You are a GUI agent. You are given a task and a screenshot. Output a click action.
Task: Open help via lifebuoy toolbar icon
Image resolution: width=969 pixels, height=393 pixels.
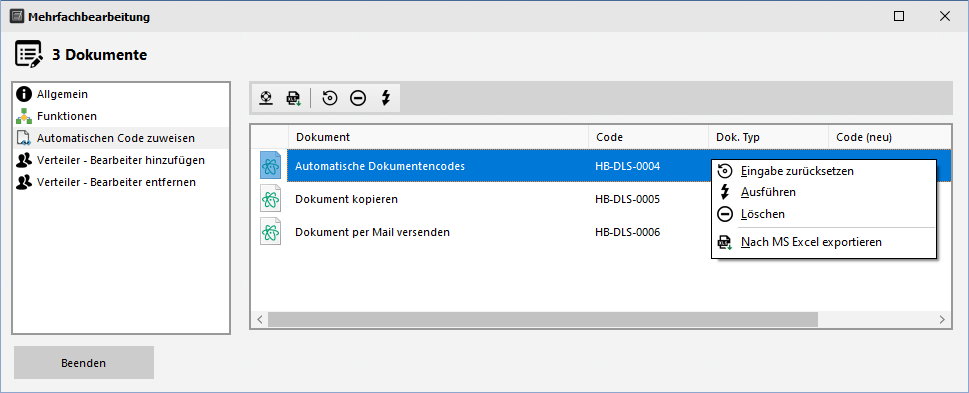[x=266, y=98]
